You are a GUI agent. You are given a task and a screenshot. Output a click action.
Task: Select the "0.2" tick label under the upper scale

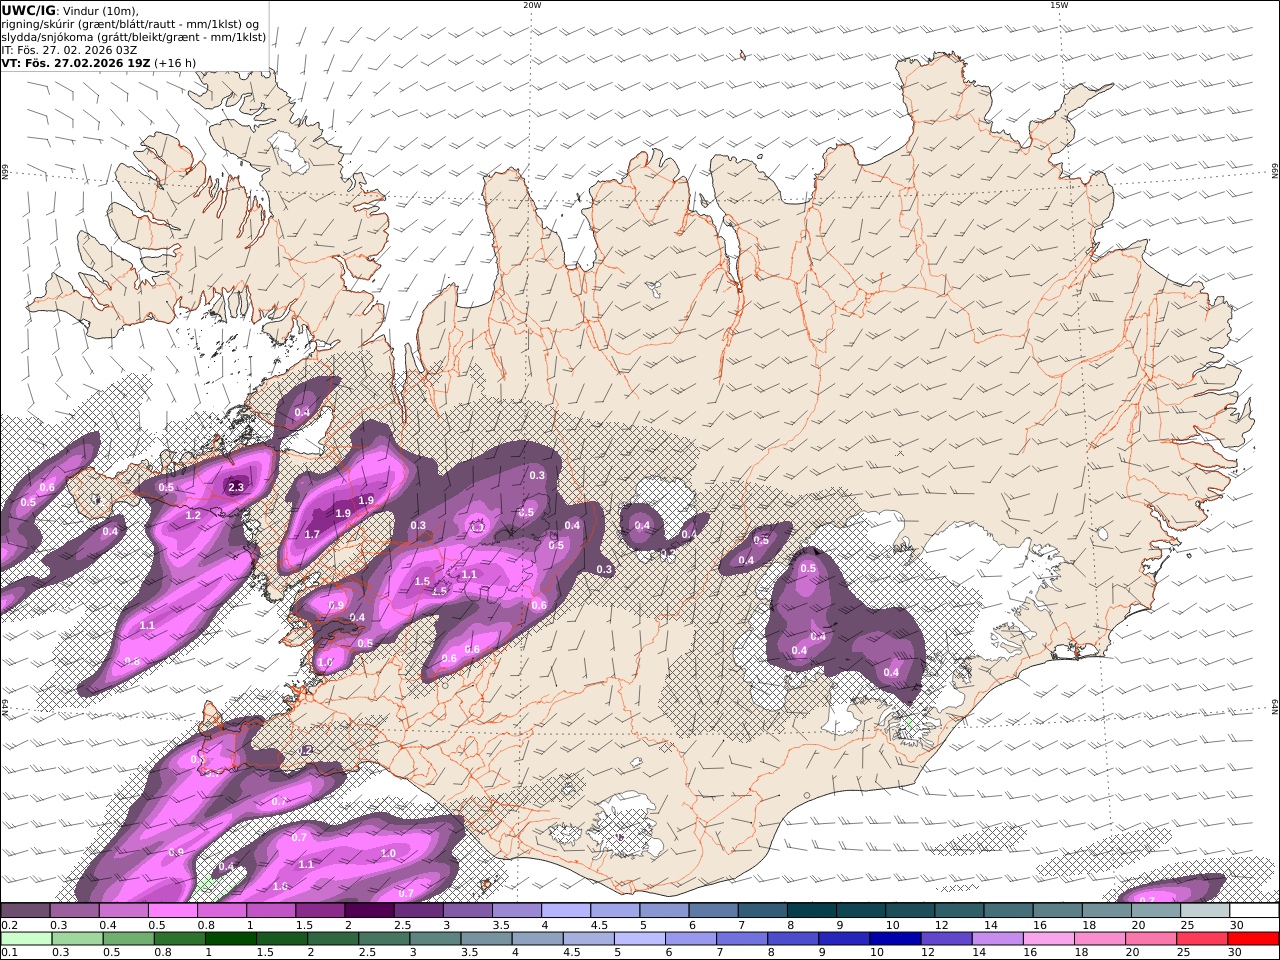pos(9,925)
